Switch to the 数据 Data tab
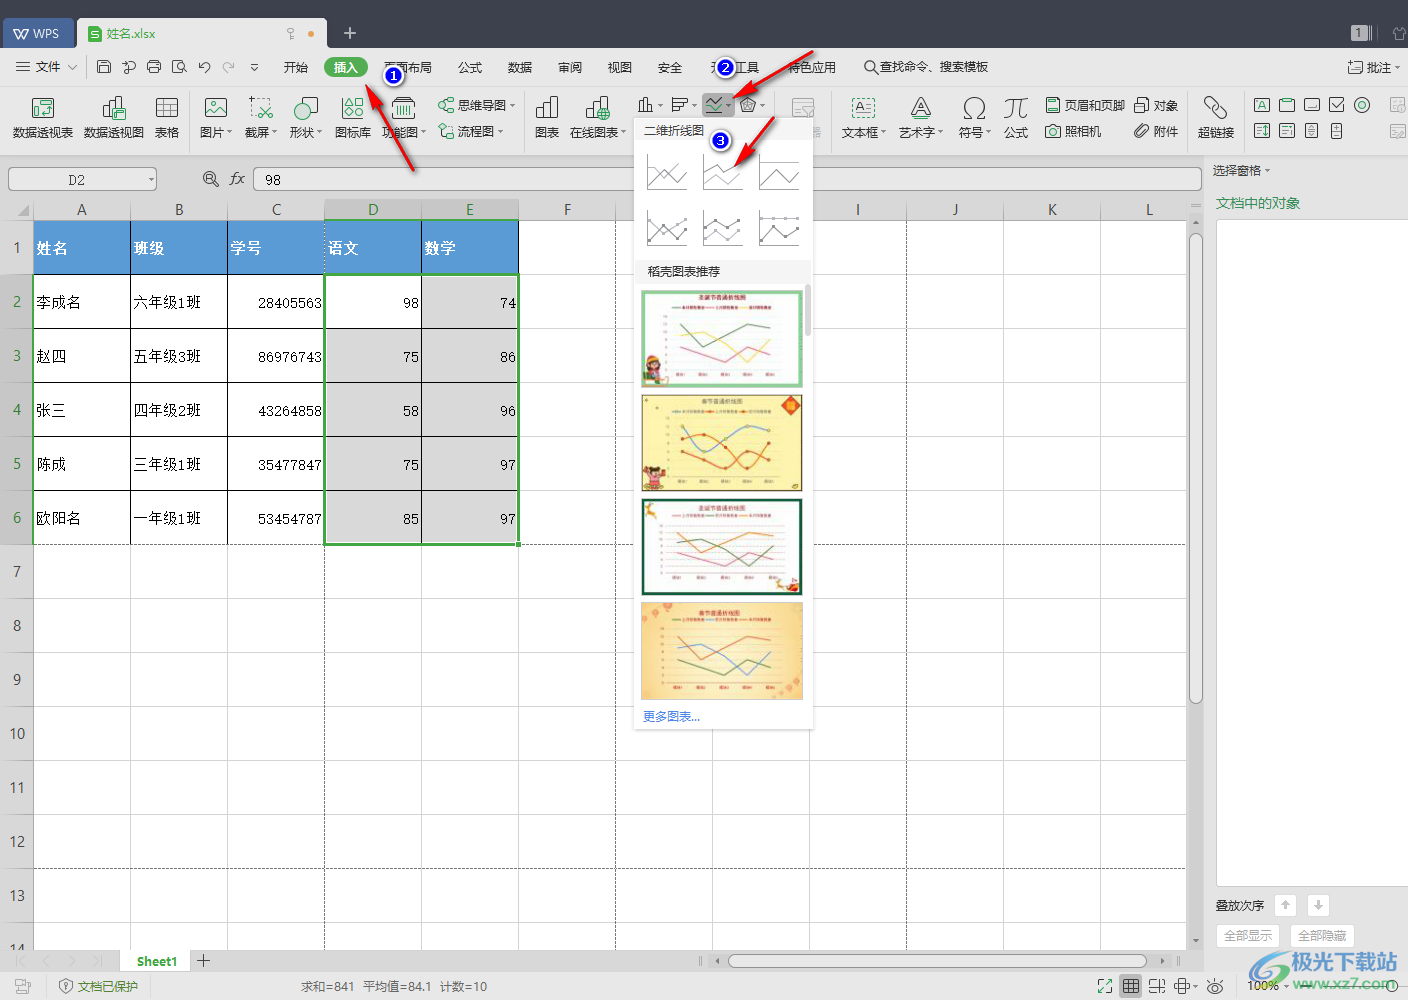This screenshot has width=1408, height=1000. (x=520, y=67)
